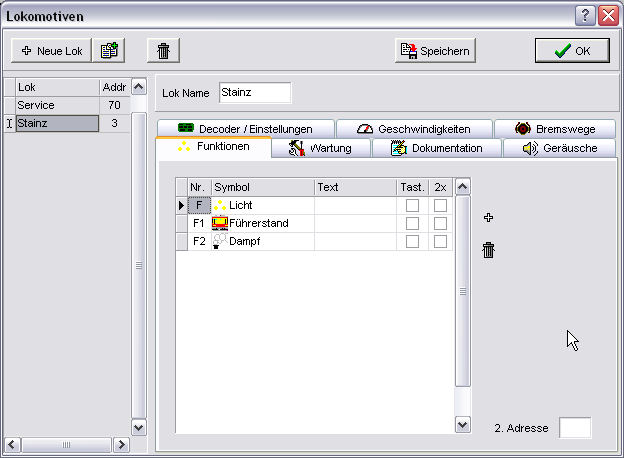This screenshot has width=624, height=458.
Task: Click the copy locomotive icon
Action: [109, 51]
